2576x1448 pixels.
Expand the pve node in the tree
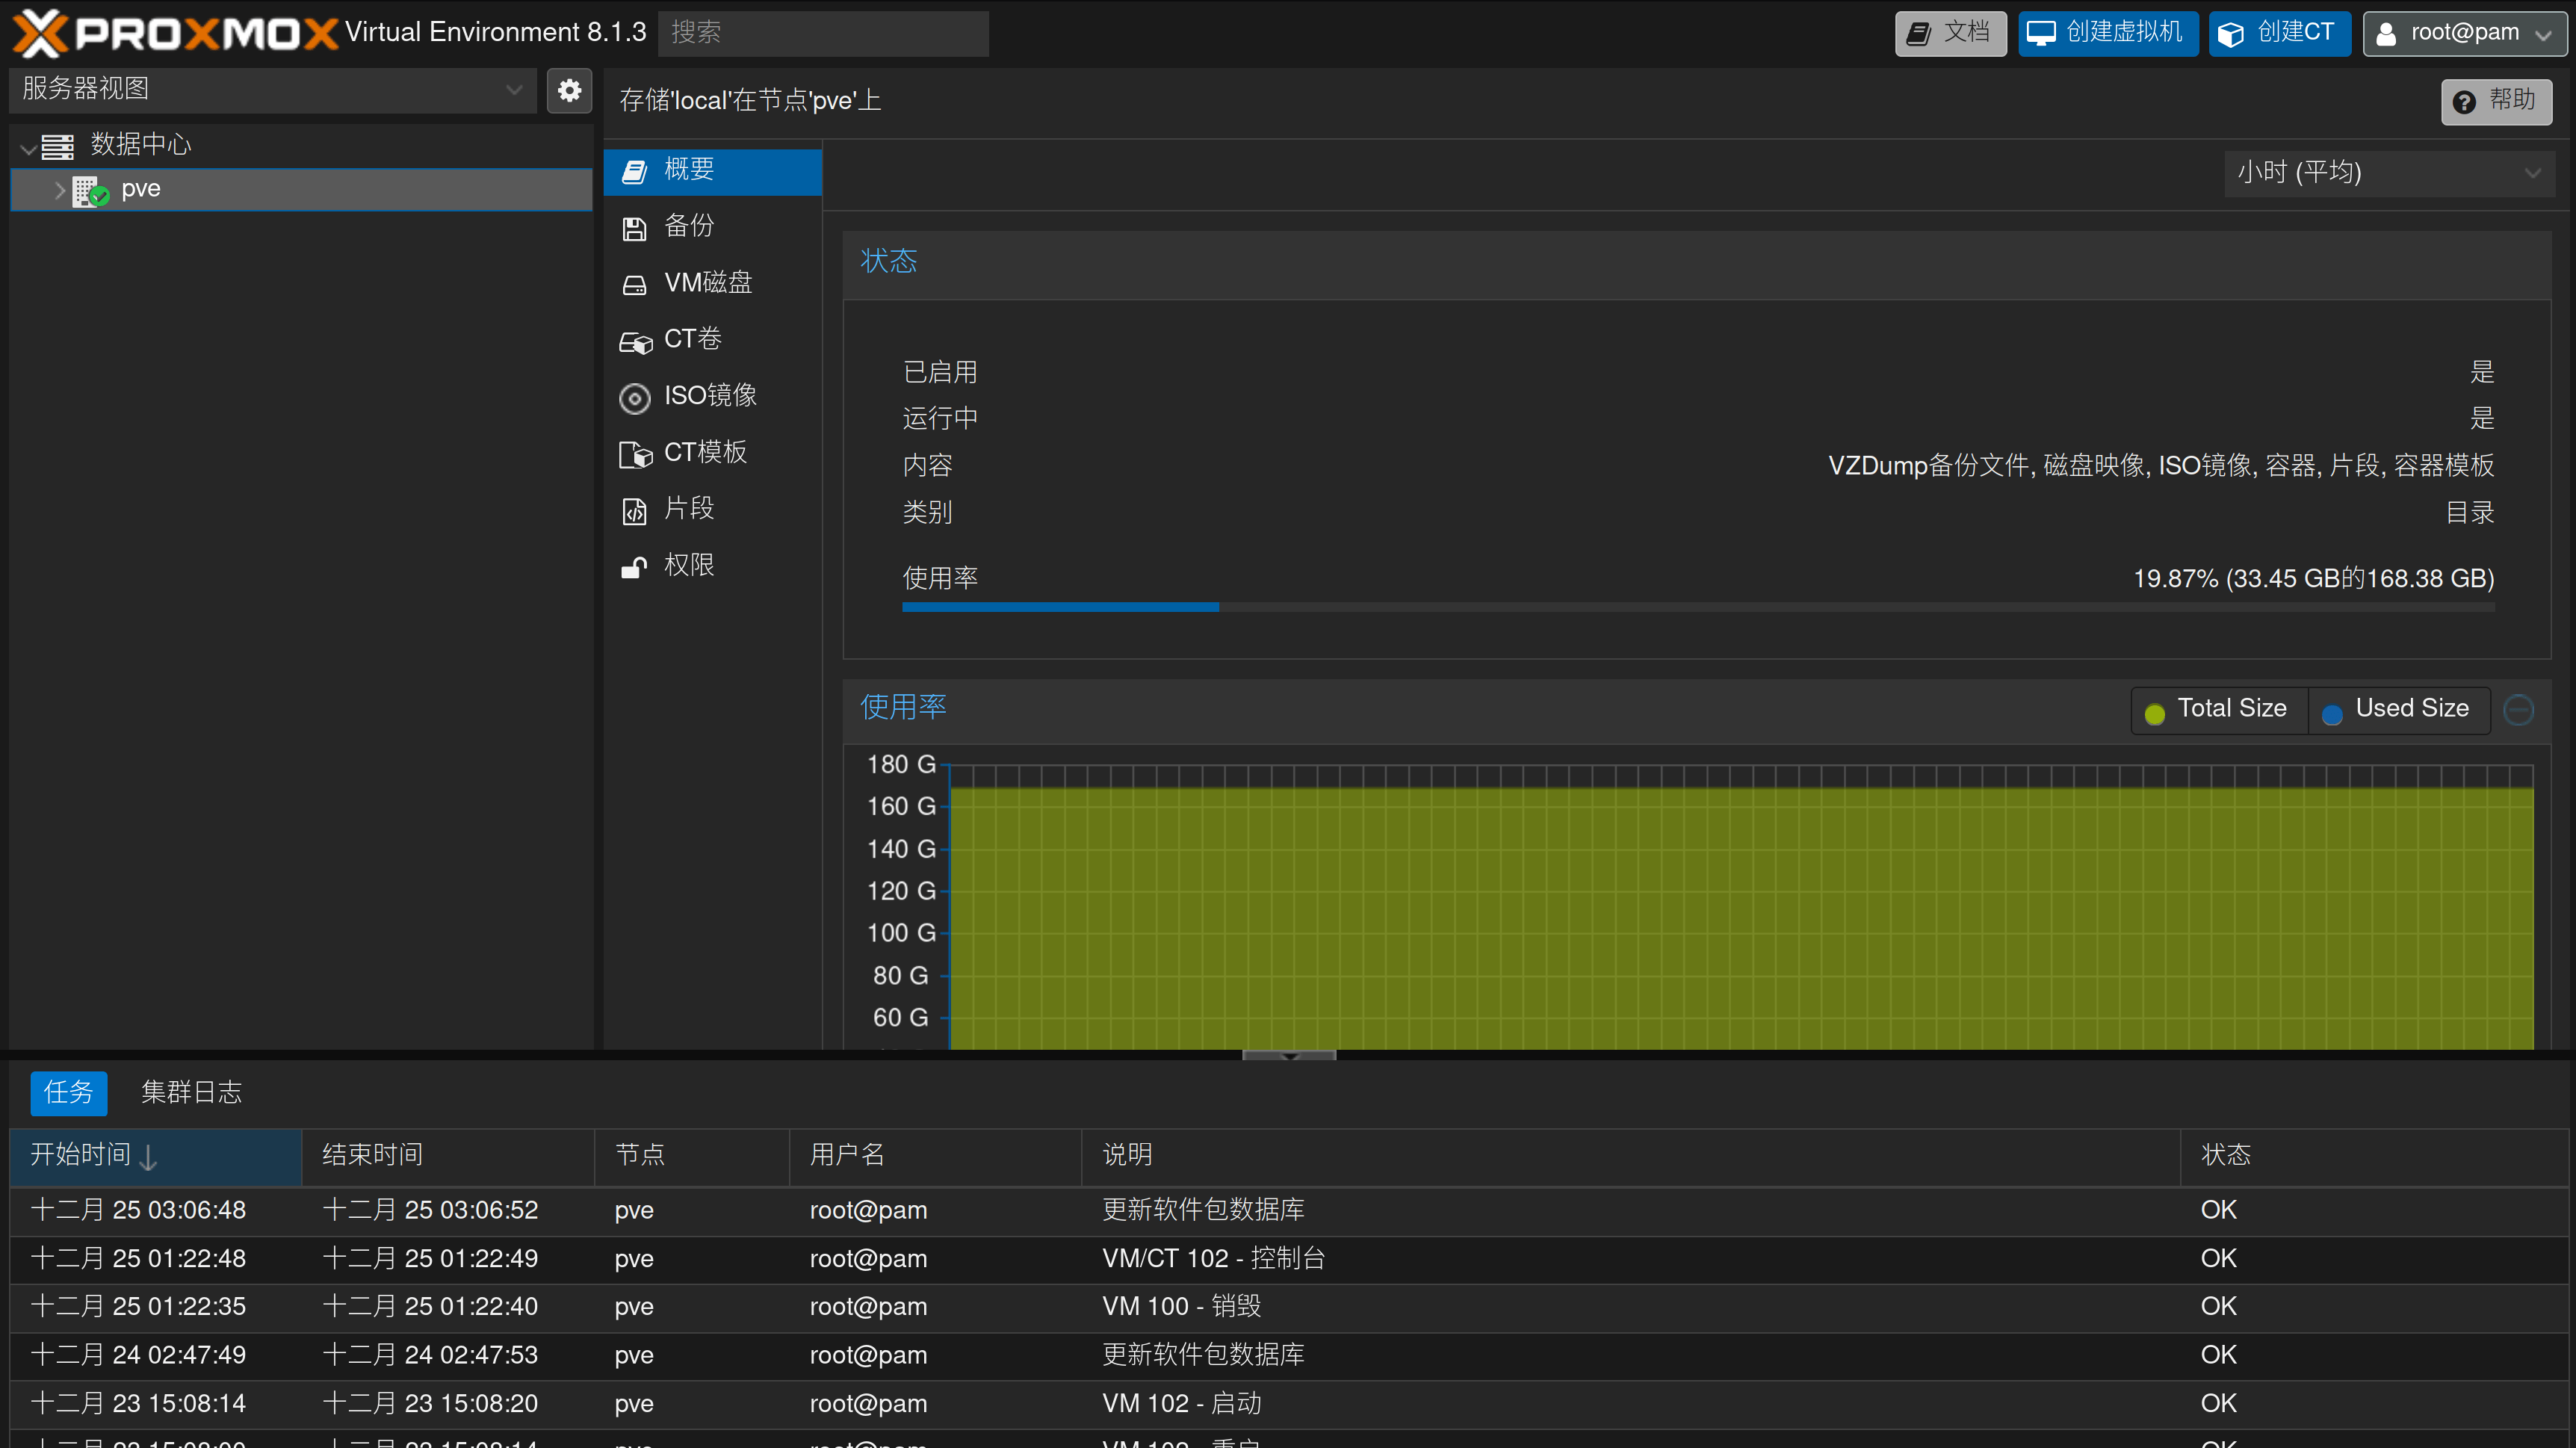pyautogui.click(x=60, y=190)
